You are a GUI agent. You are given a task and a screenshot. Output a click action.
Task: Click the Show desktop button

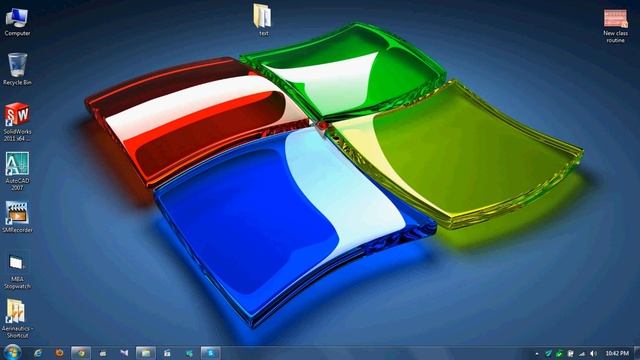coord(637,353)
